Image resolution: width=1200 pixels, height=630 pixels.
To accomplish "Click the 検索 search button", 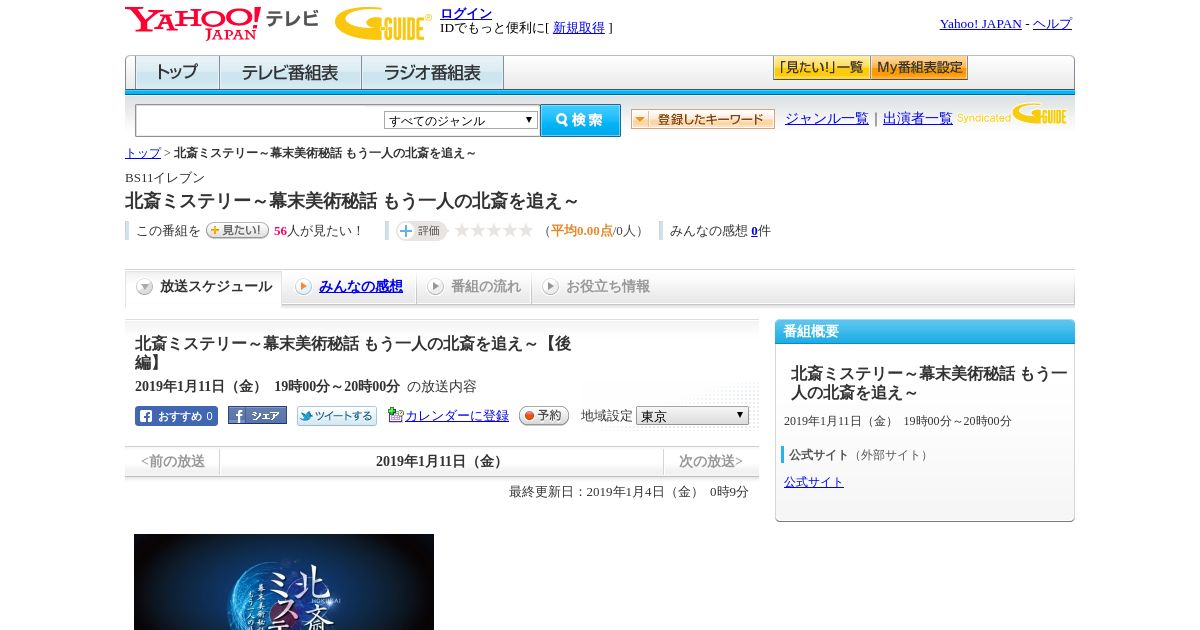I will tap(580, 120).
